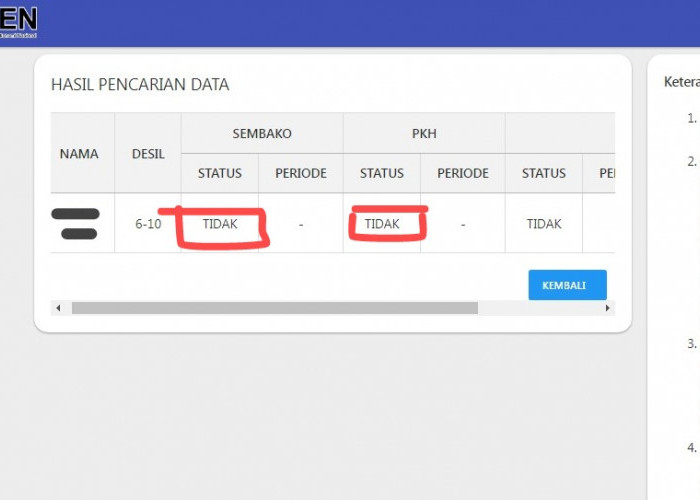
Task: Click the DESIL column header
Action: (148, 154)
